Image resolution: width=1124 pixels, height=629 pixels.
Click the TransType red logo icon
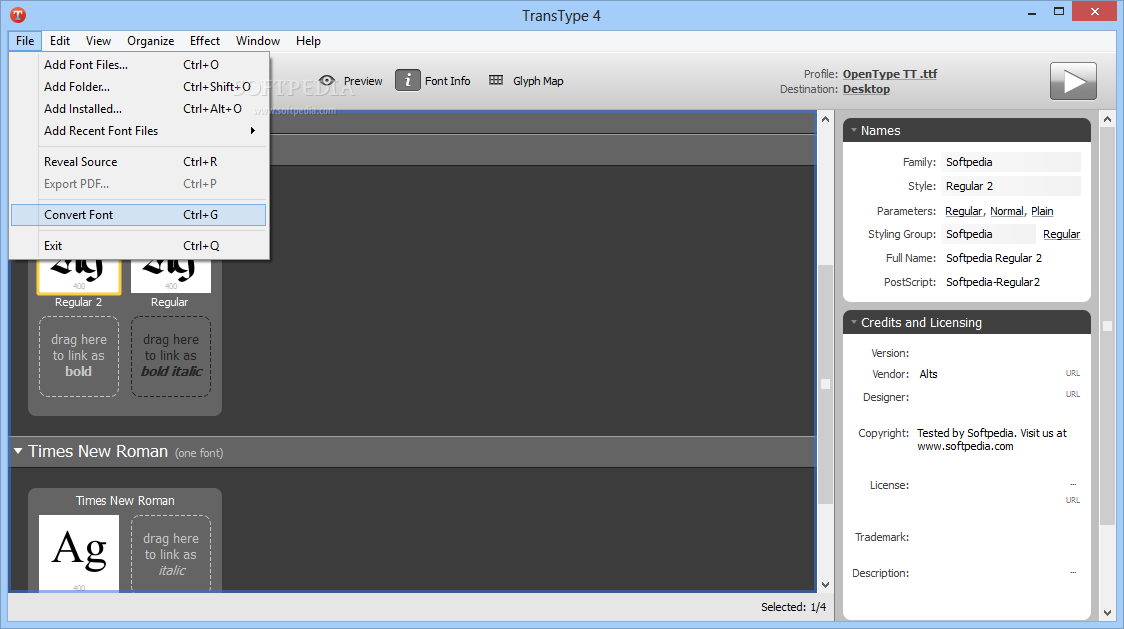(x=18, y=15)
